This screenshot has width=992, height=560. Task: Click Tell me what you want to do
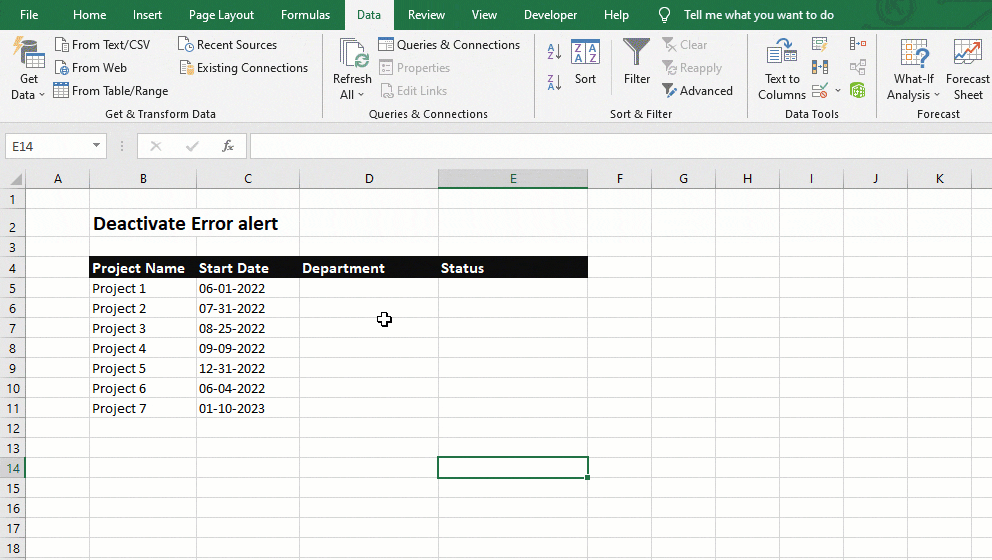pyautogui.click(x=759, y=15)
